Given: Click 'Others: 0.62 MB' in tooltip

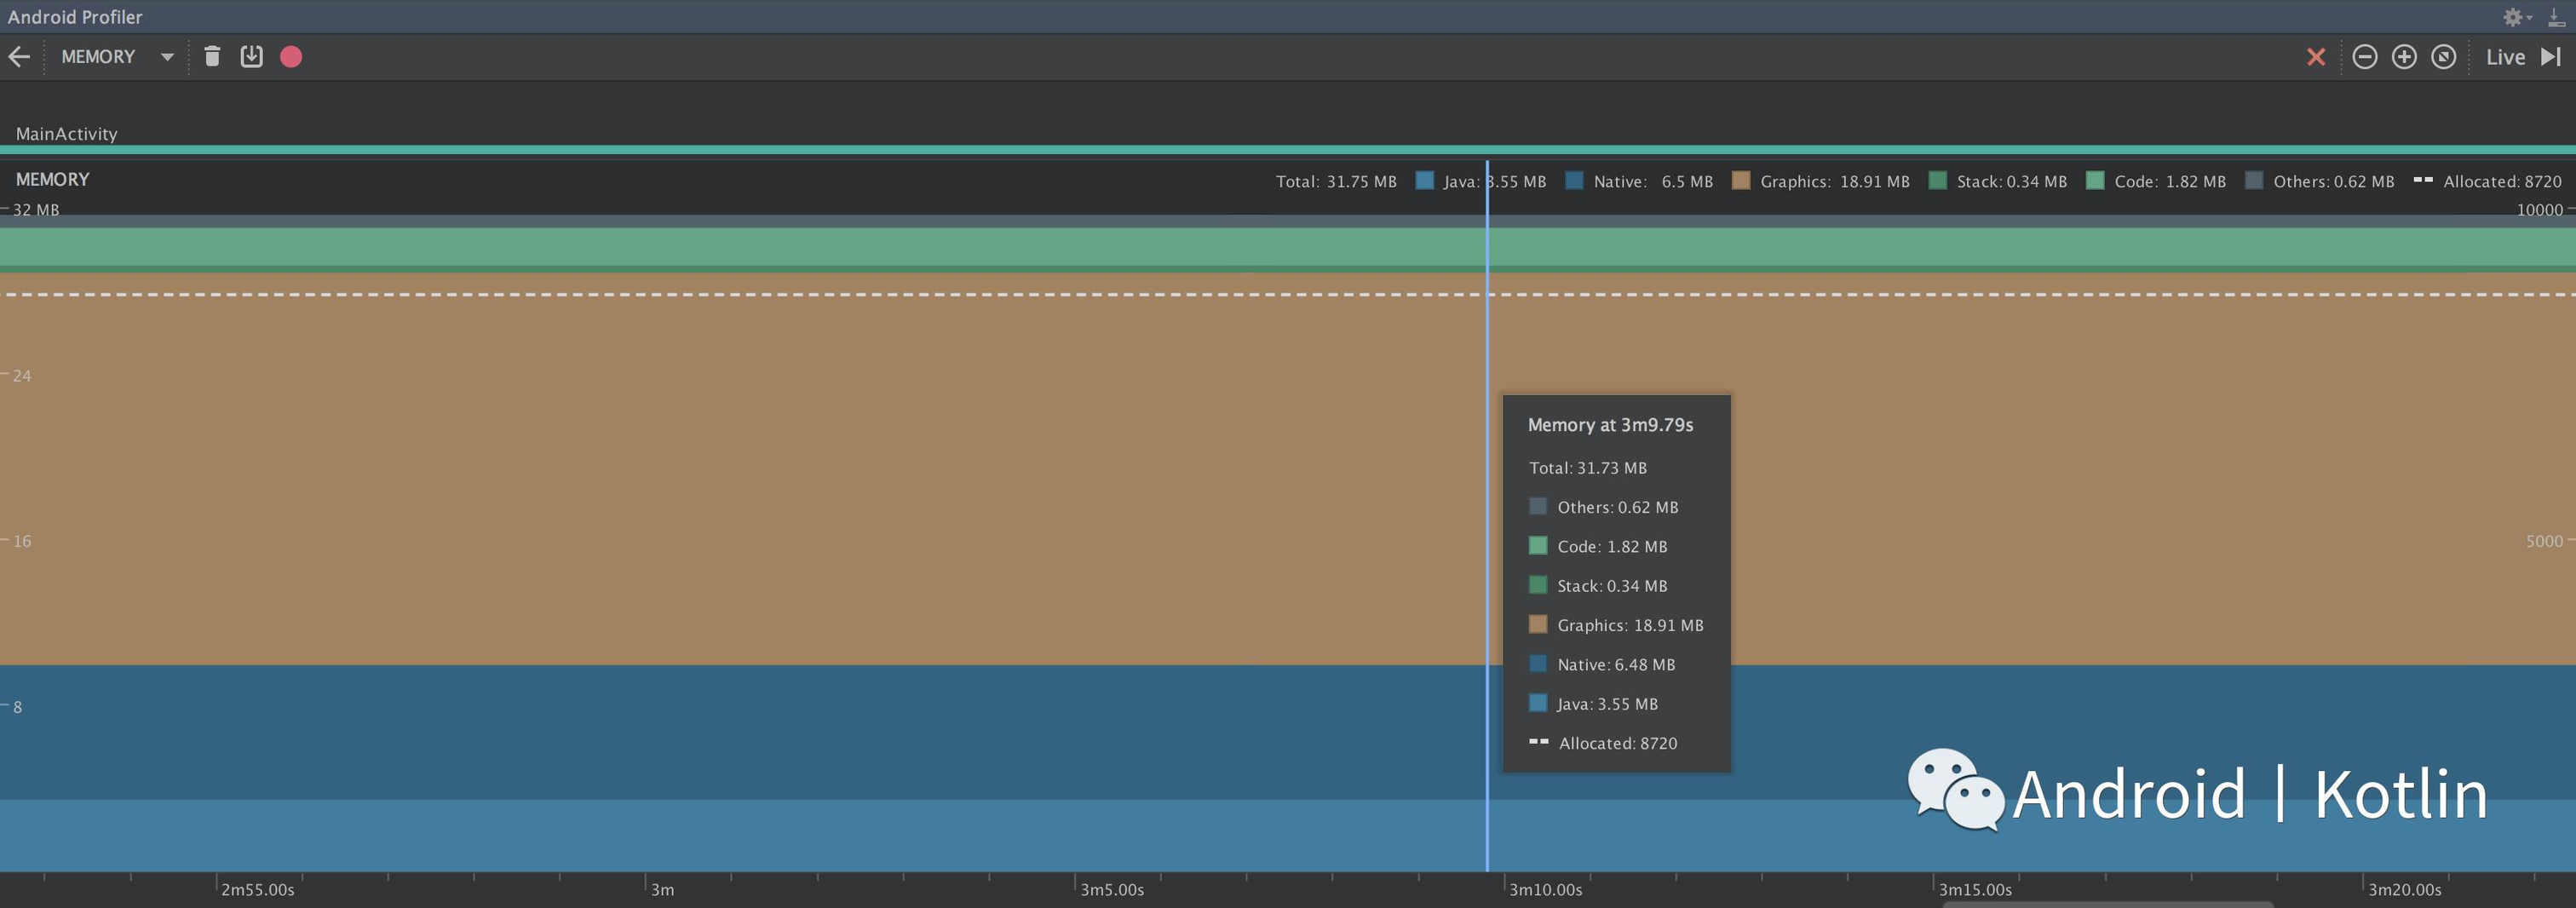Looking at the screenshot, I should (x=1617, y=507).
